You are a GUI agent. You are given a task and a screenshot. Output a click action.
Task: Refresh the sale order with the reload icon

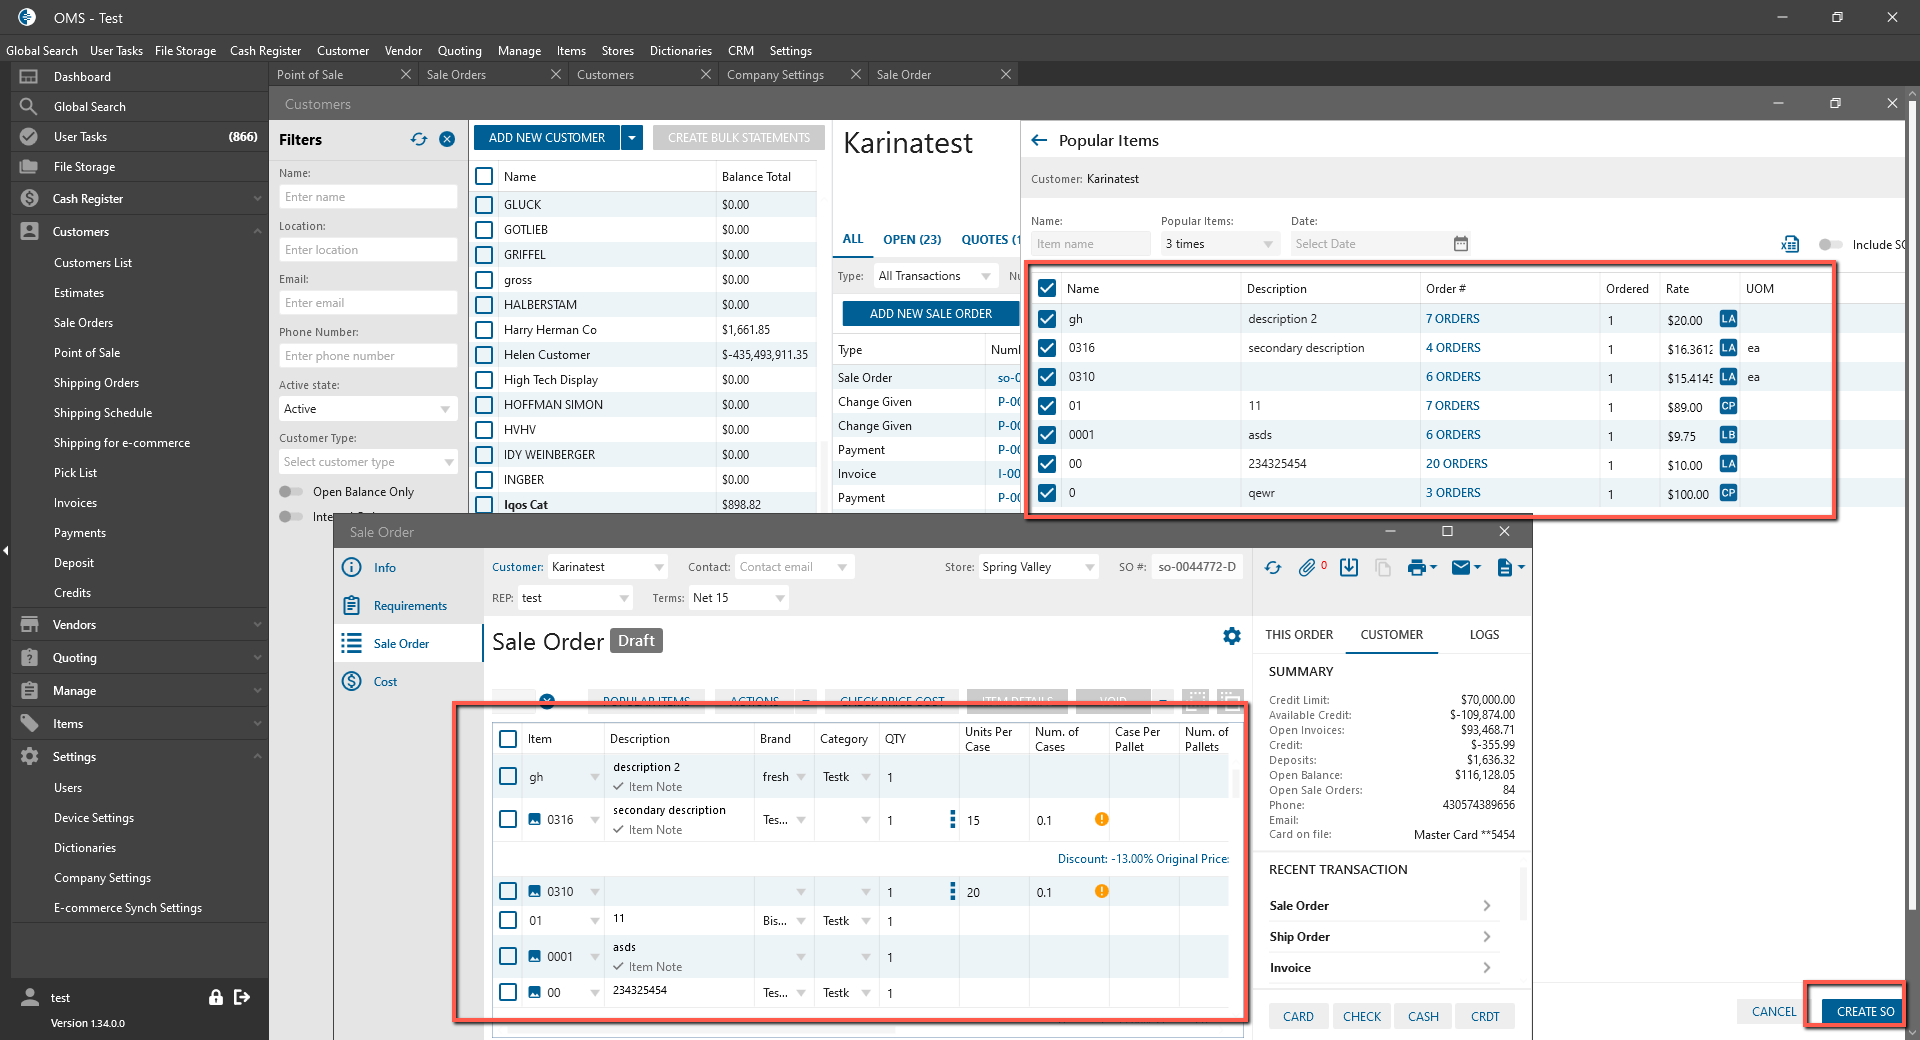click(x=1272, y=568)
